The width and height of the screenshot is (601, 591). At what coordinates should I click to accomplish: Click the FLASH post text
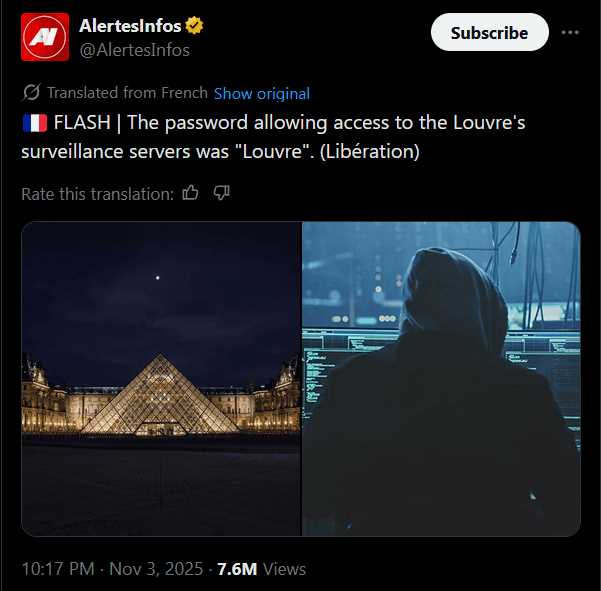(273, 137)
